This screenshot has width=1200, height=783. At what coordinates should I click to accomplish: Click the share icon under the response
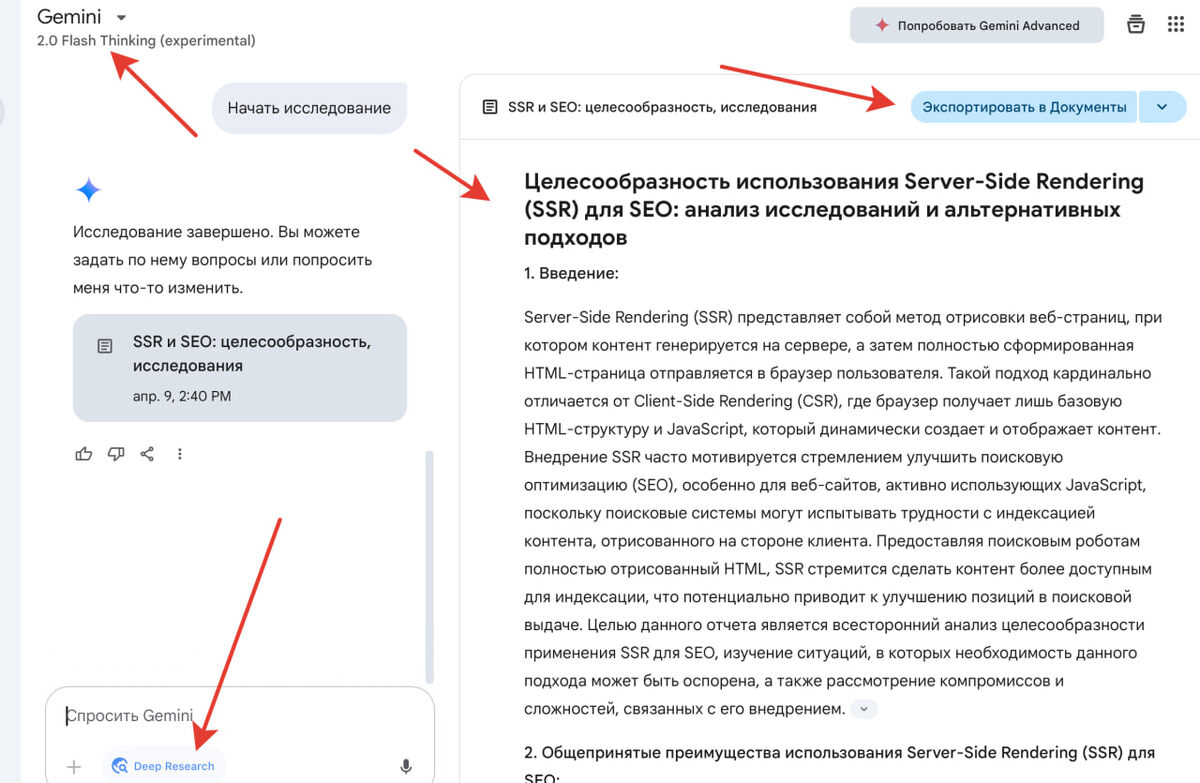(147, 454)
